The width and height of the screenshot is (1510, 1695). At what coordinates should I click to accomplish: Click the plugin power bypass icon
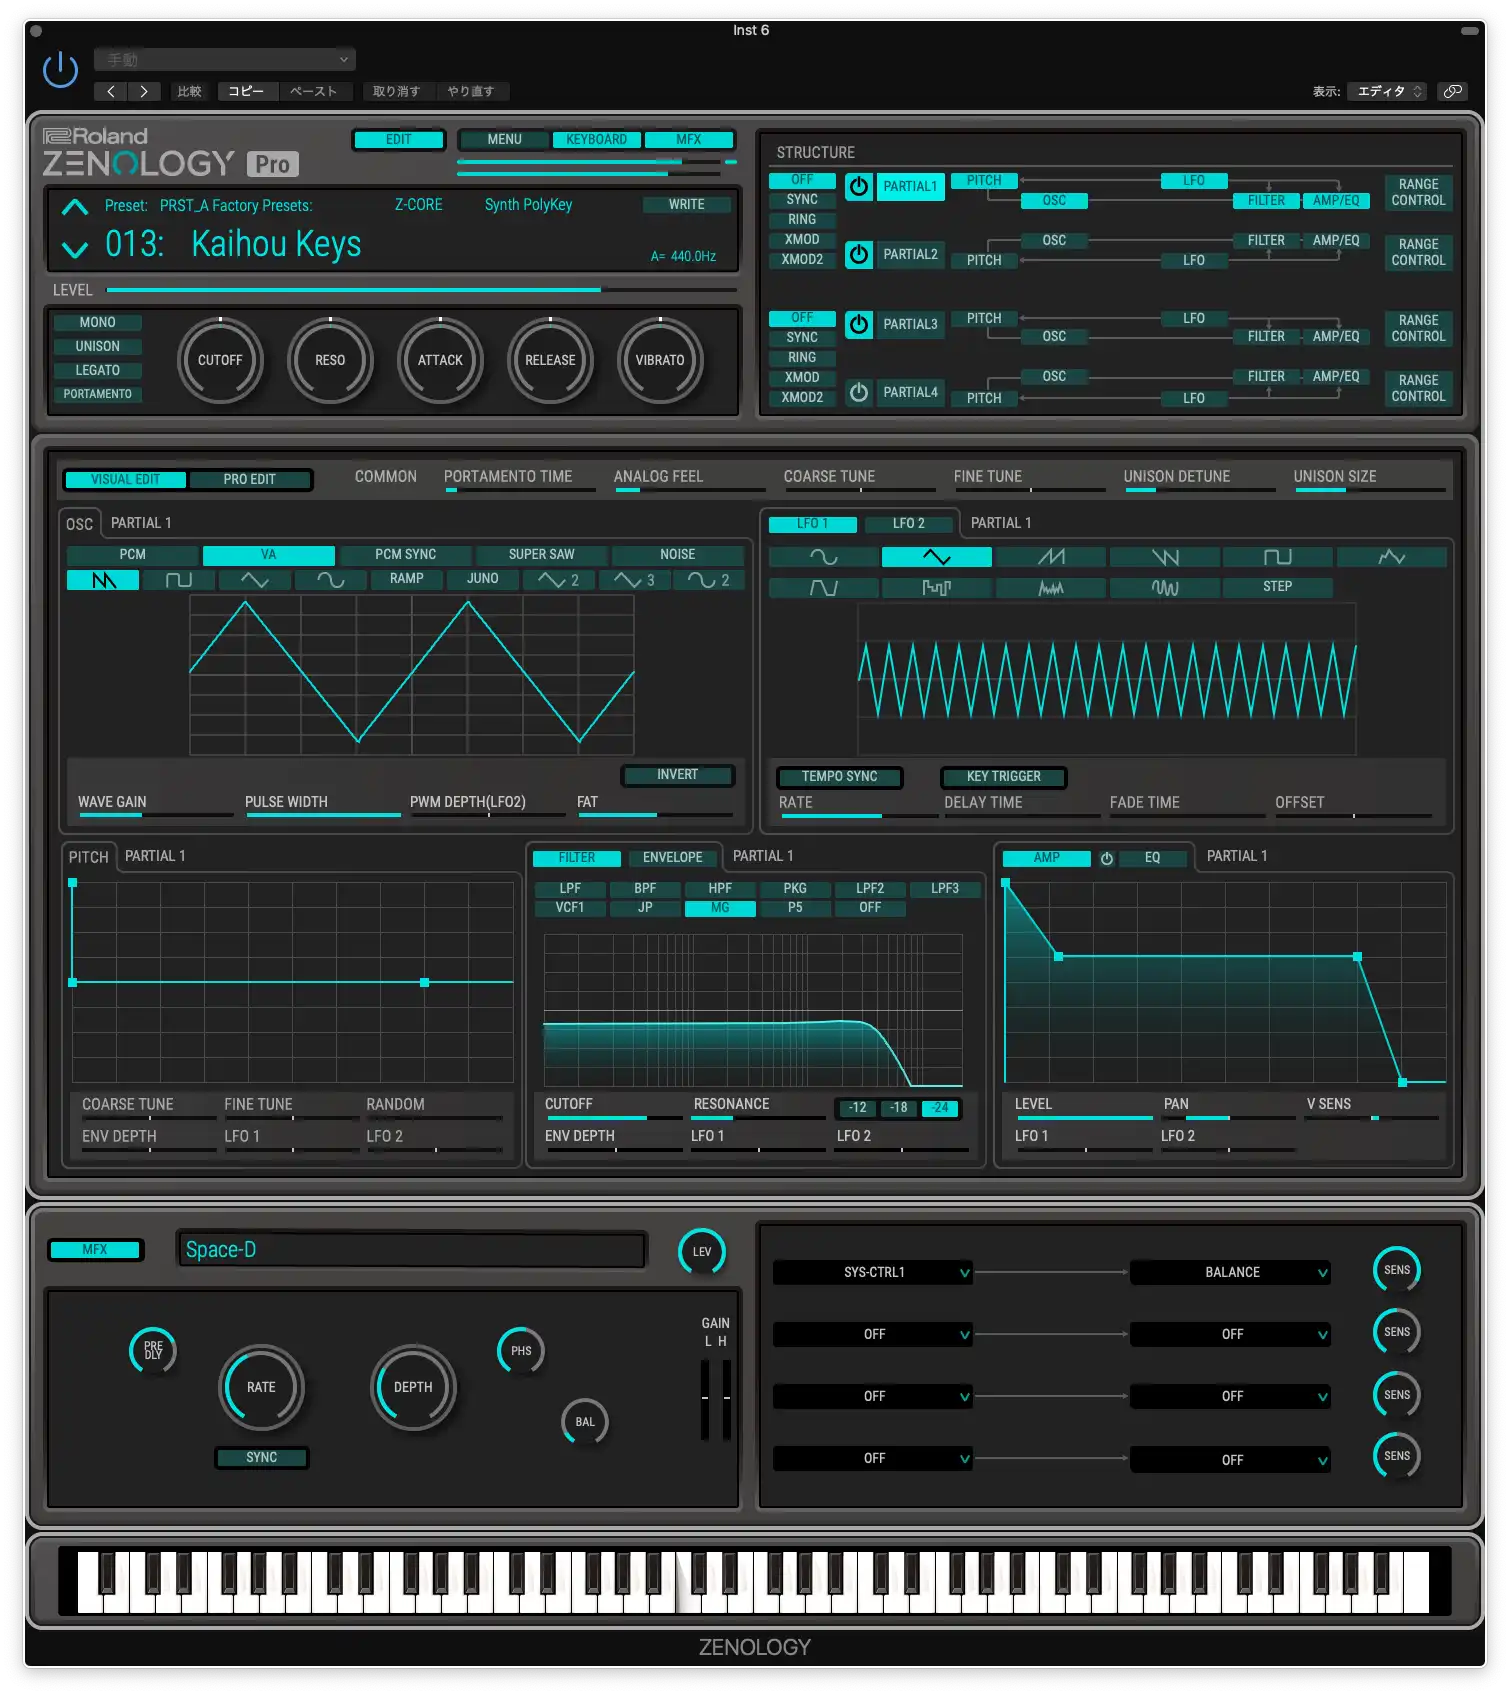tap(60, 69)
